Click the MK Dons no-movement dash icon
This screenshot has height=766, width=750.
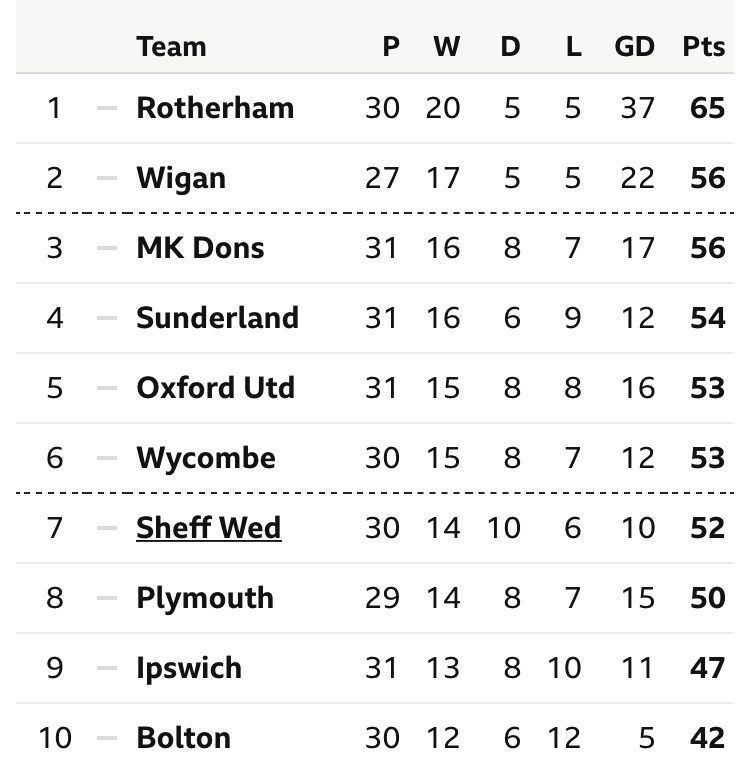click(106, 248)
